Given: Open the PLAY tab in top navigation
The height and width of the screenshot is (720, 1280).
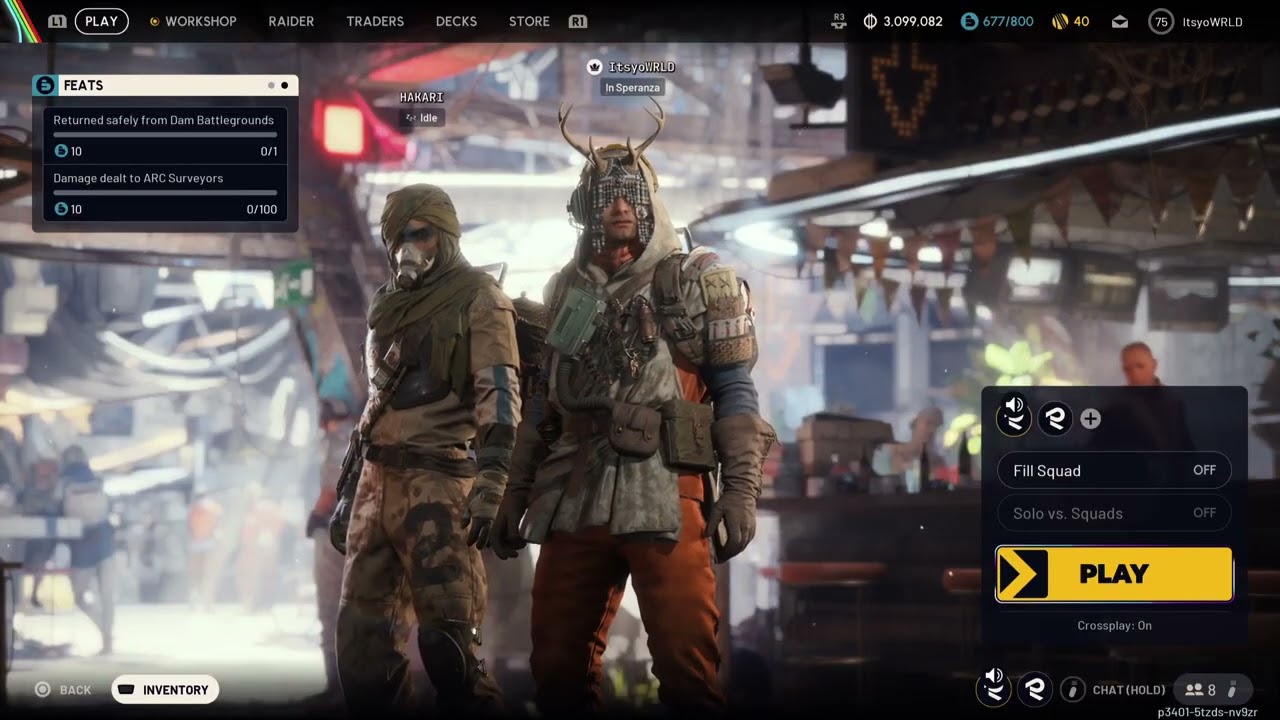Looking at the screenshot, I should [101, 21].
